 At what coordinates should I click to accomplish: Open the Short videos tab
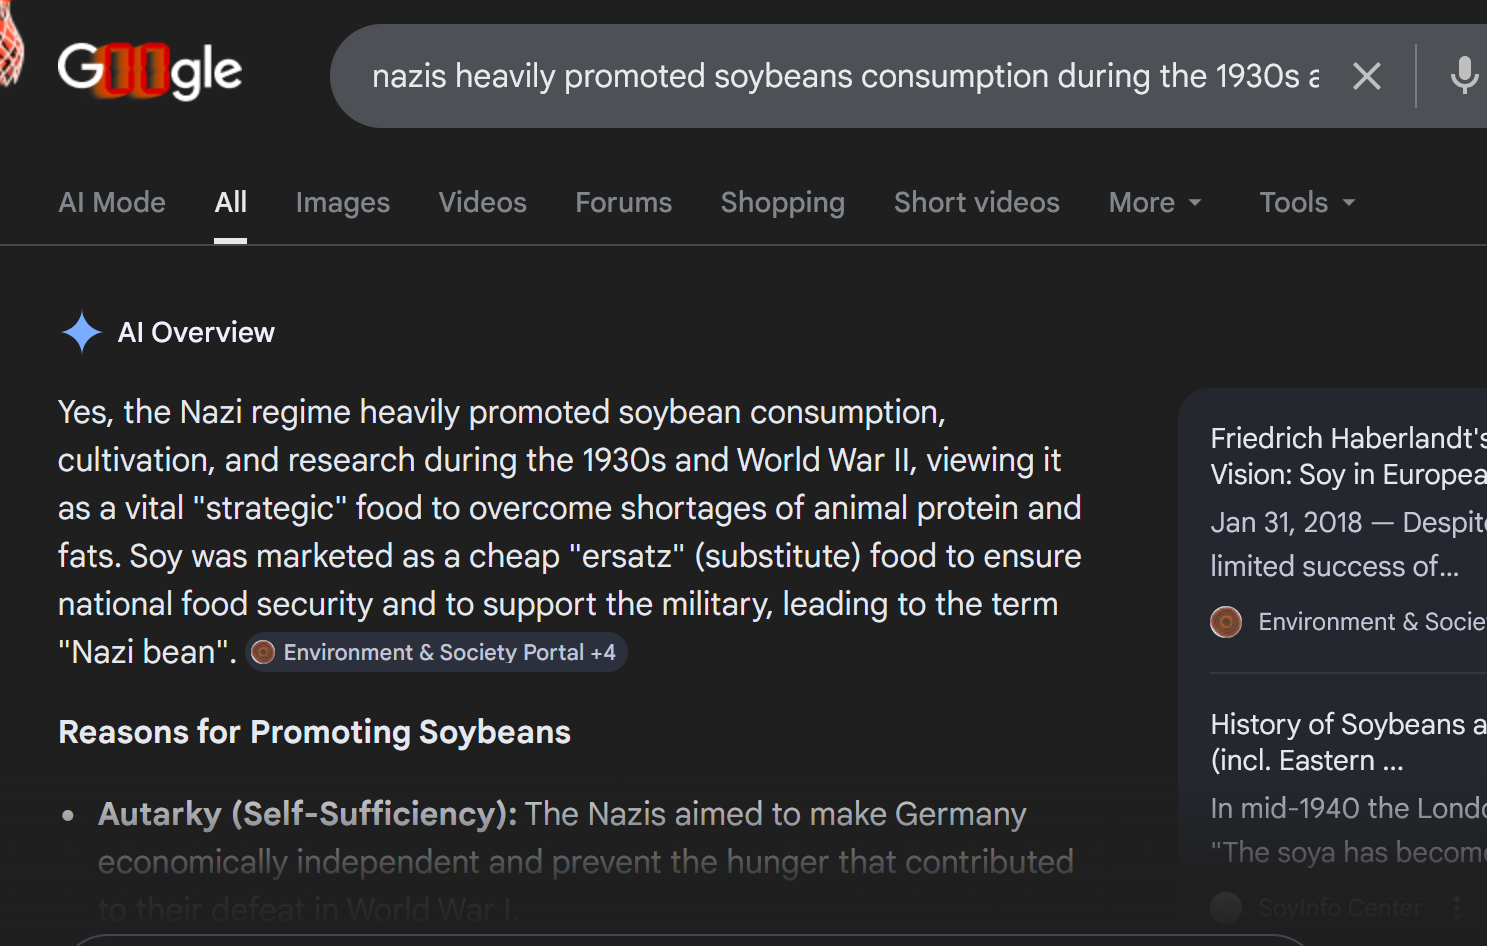pos(976,203)
